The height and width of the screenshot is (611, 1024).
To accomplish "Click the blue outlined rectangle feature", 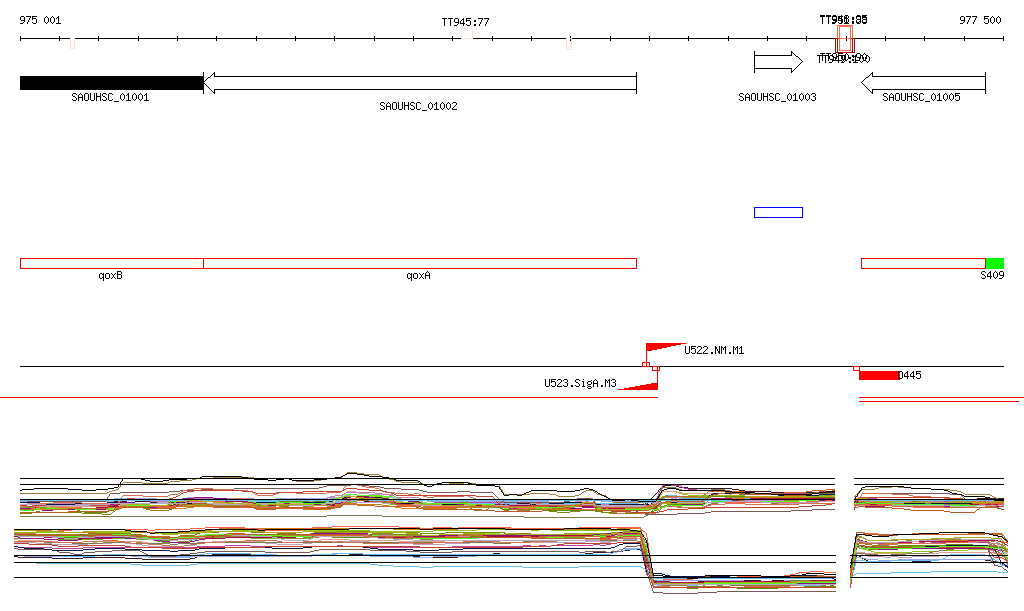I will [x=778, y=212].
